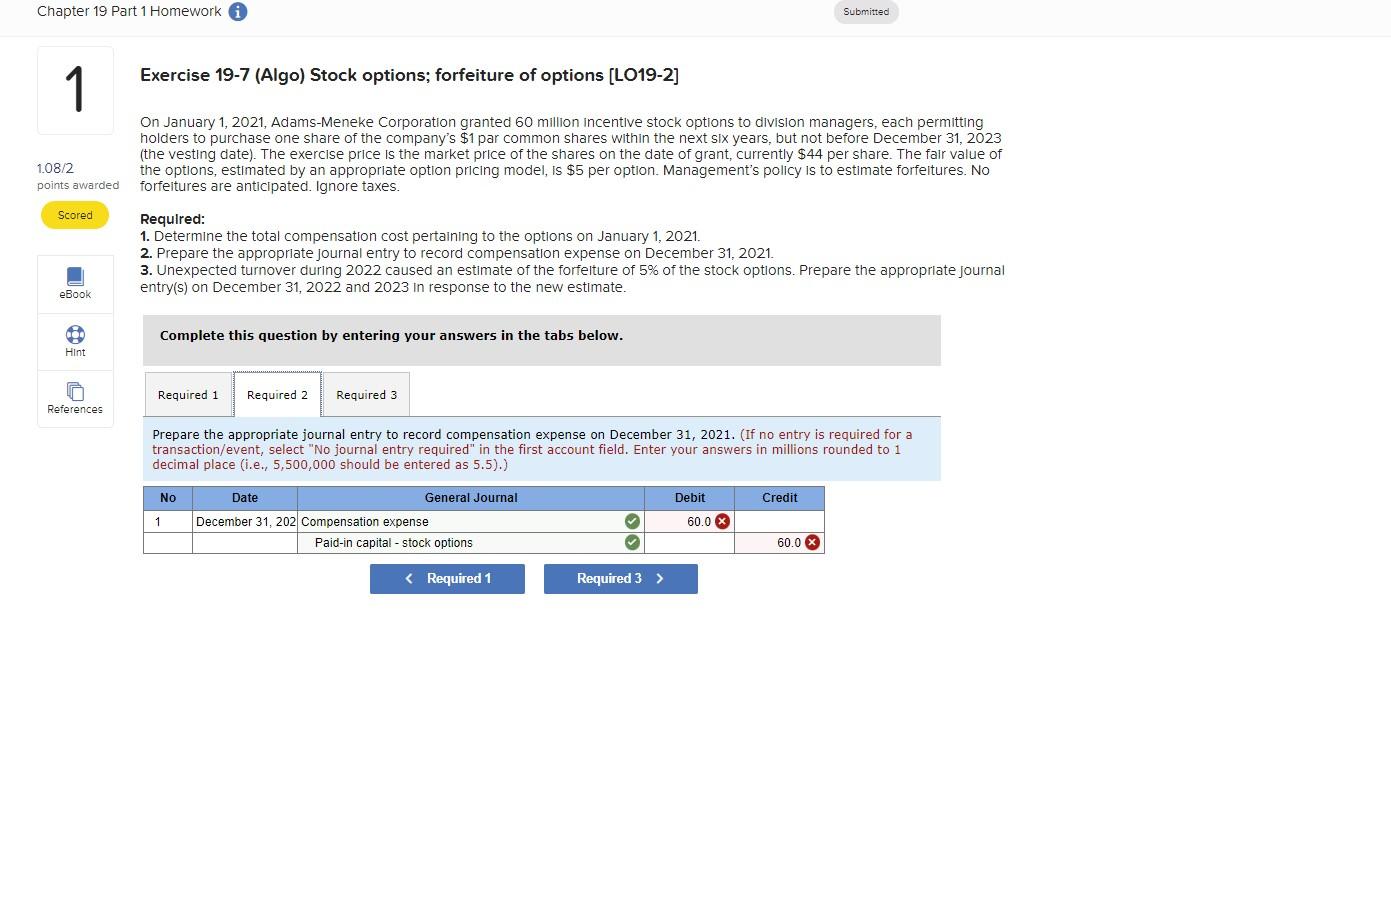Click the Required 3 navigation button with right arrow
Screen dimensions: 1391x913
[x=620, y=578]
